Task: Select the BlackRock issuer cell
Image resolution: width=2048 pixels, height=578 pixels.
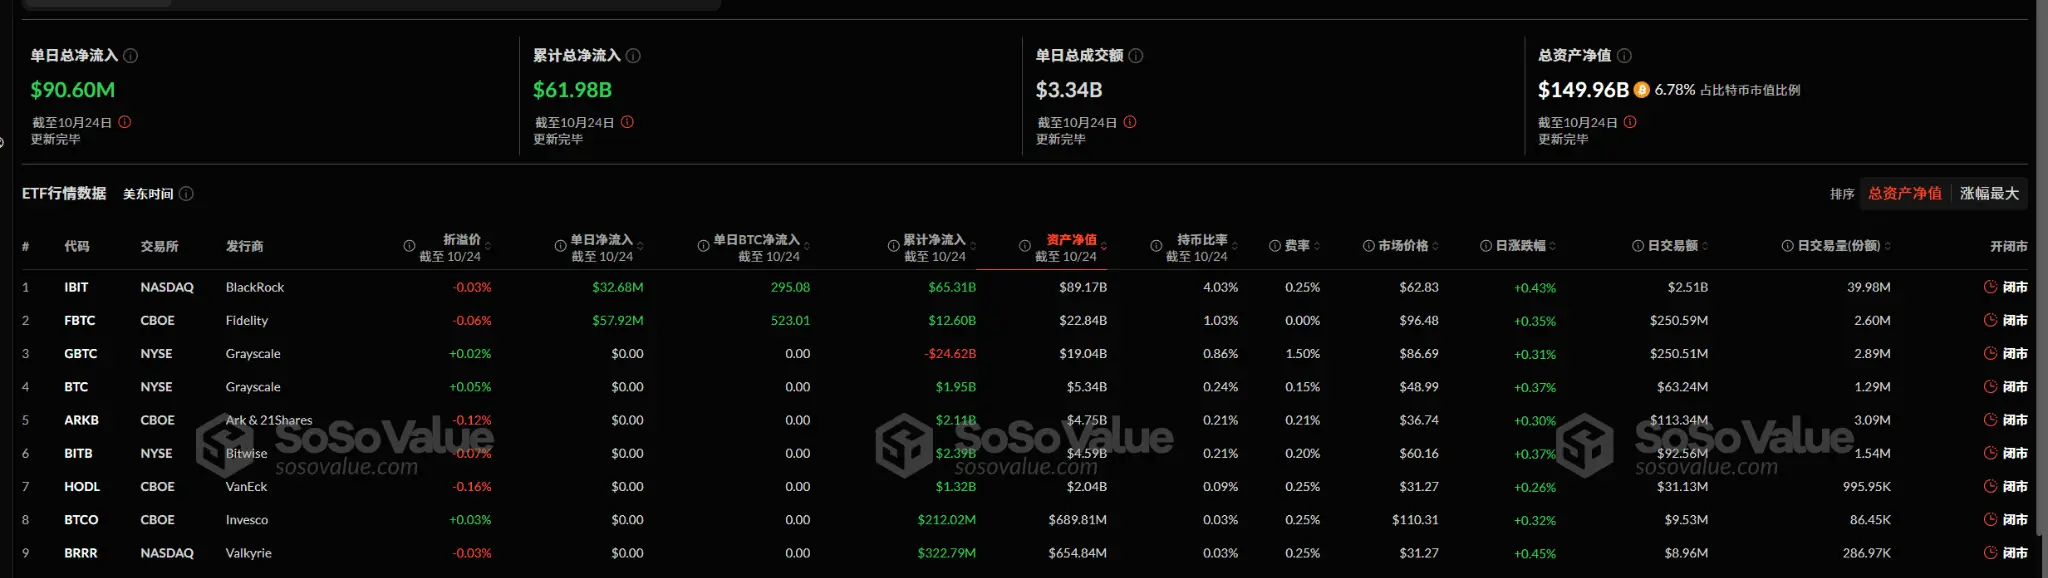Action: (x=255, y=288)
